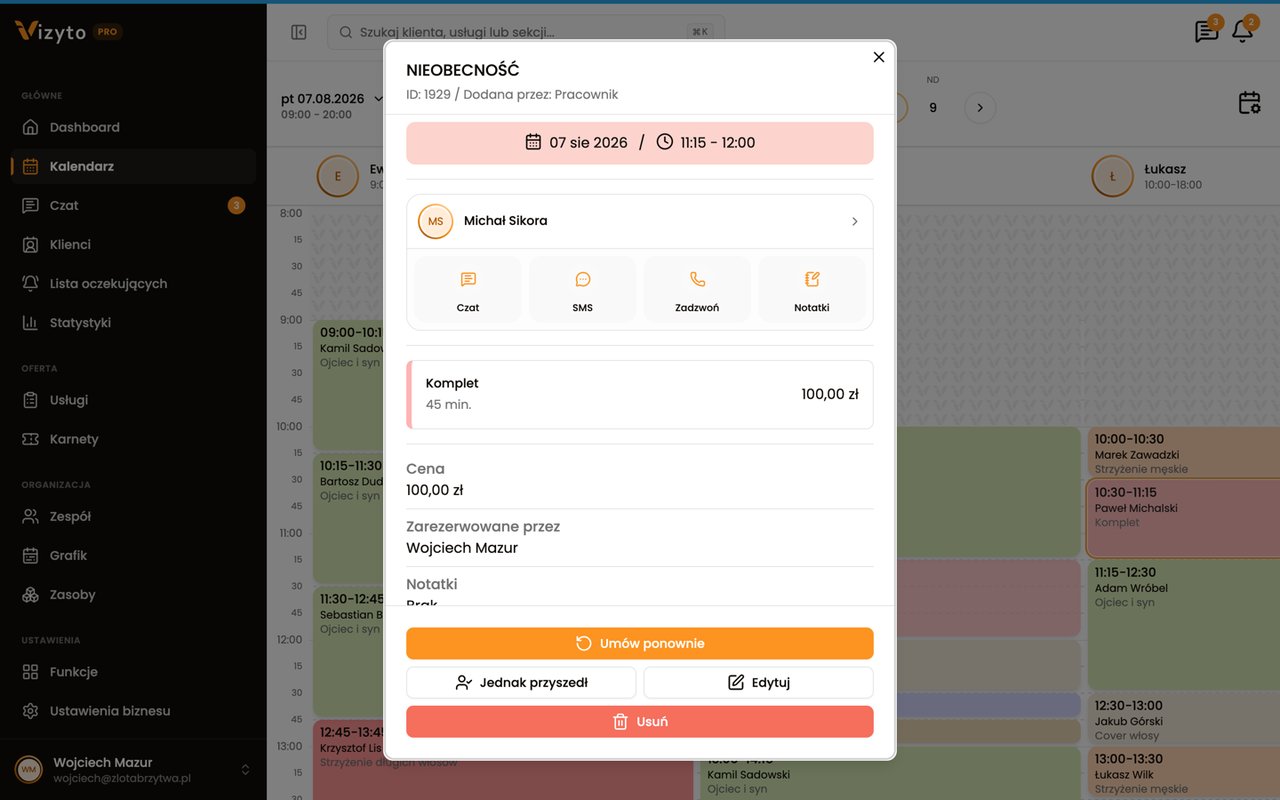The height and width of the screenshot is (800, 1280).
Task: Click the Zadzwoń phone icon
Action: [697, 280]
